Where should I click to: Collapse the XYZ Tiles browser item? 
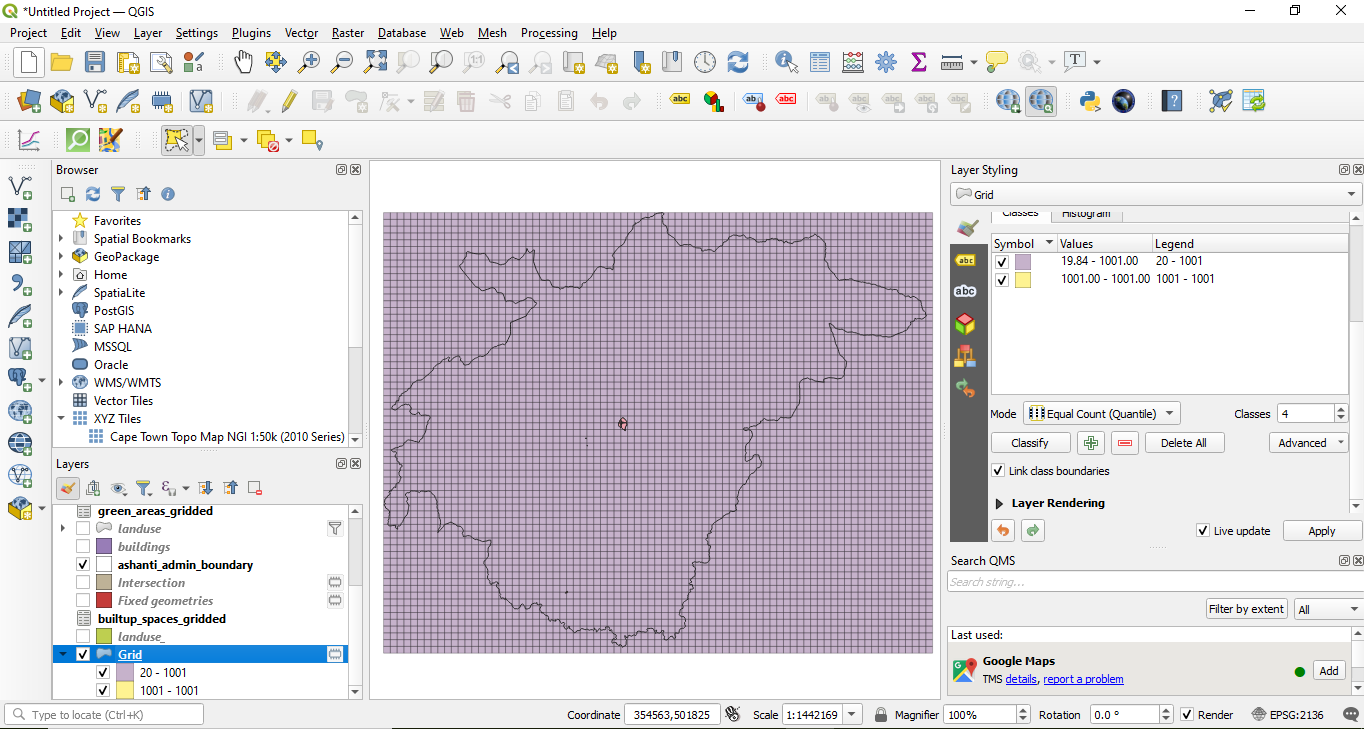61,419
